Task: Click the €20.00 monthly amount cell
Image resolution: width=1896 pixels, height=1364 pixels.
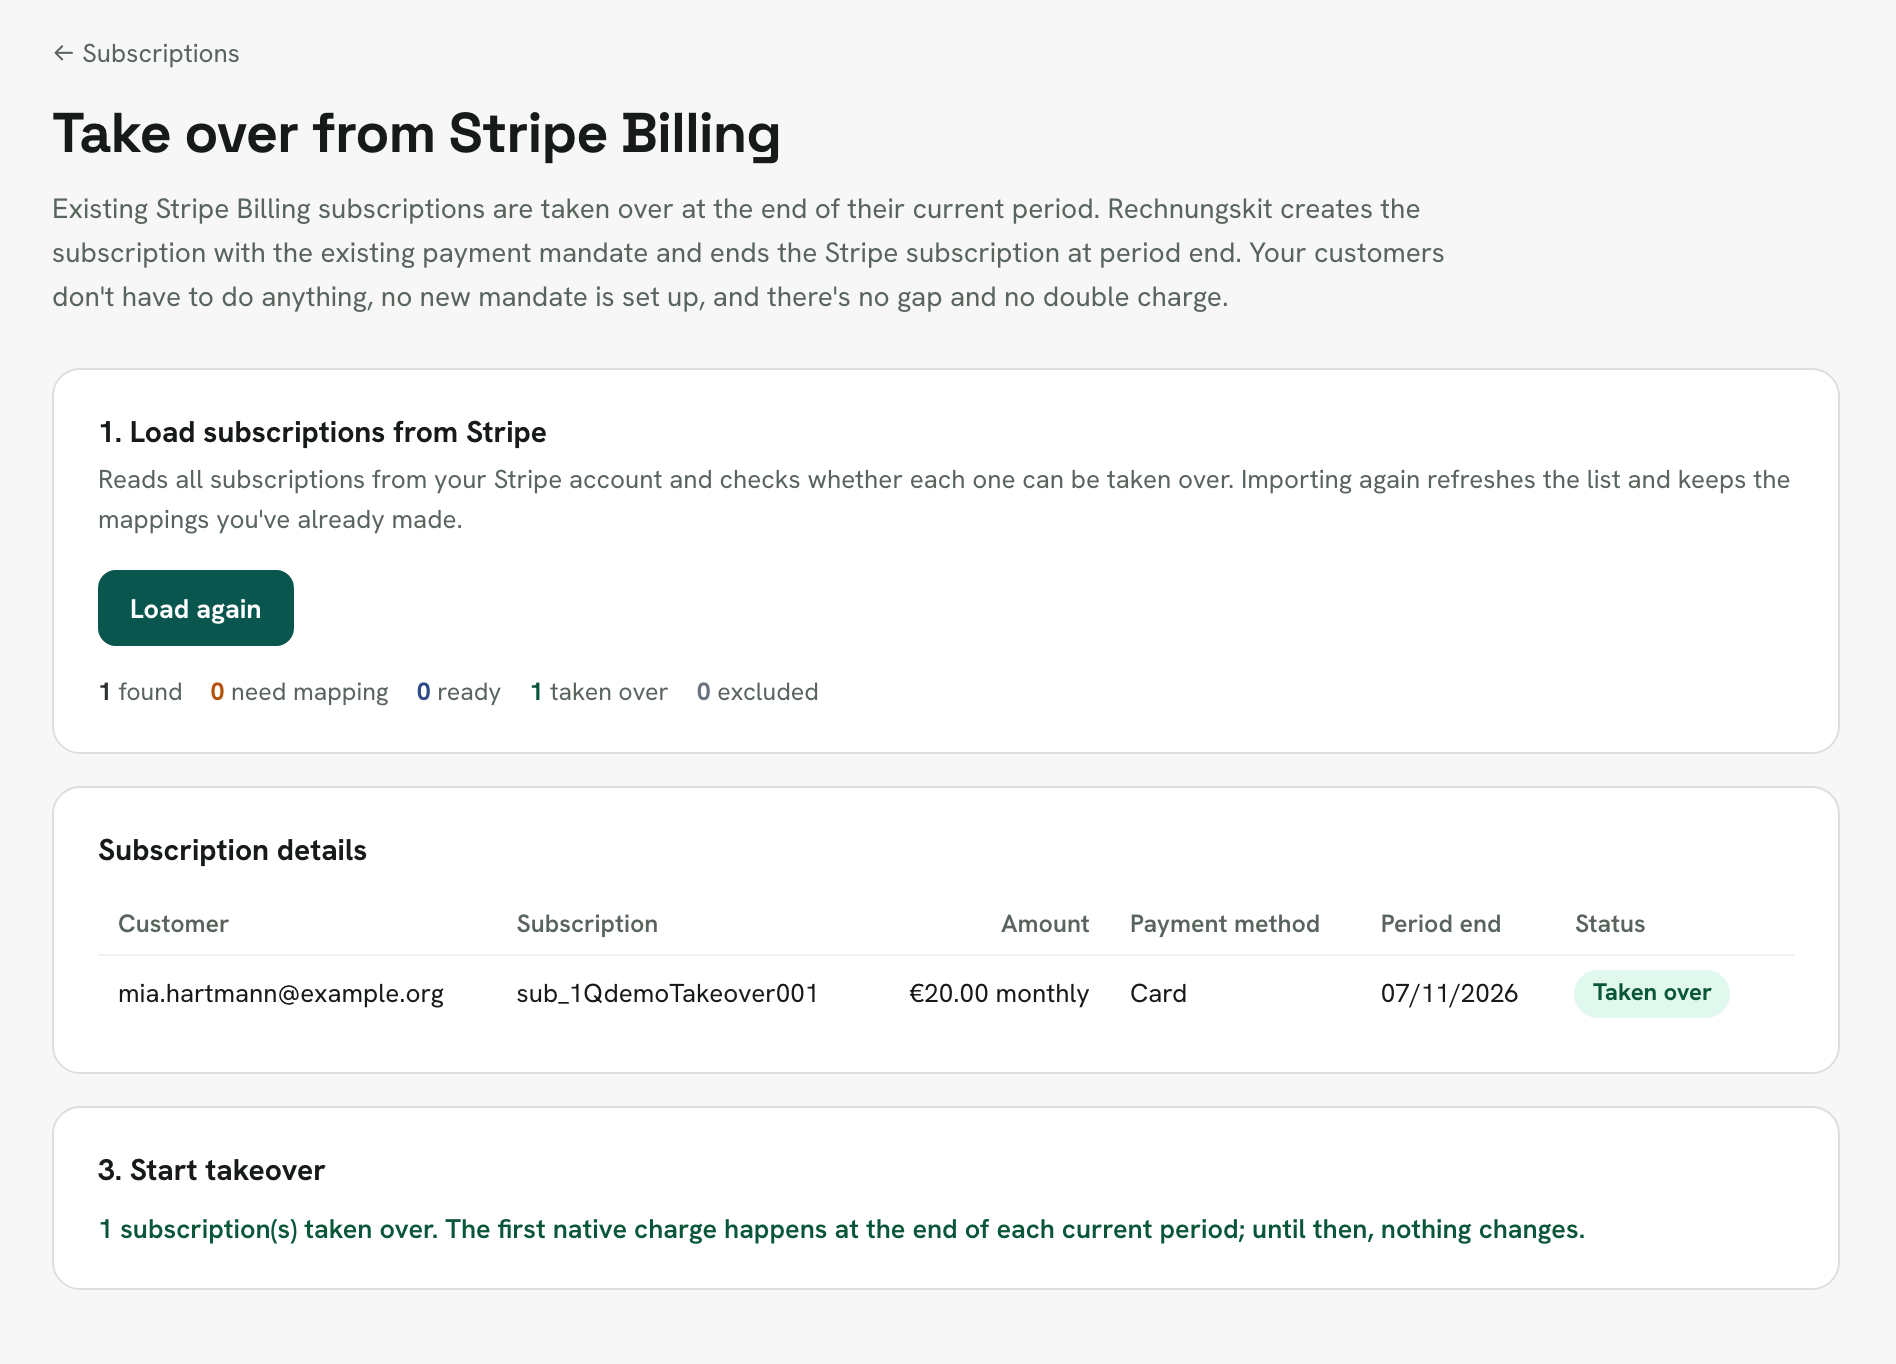Action: coord(998,993)
